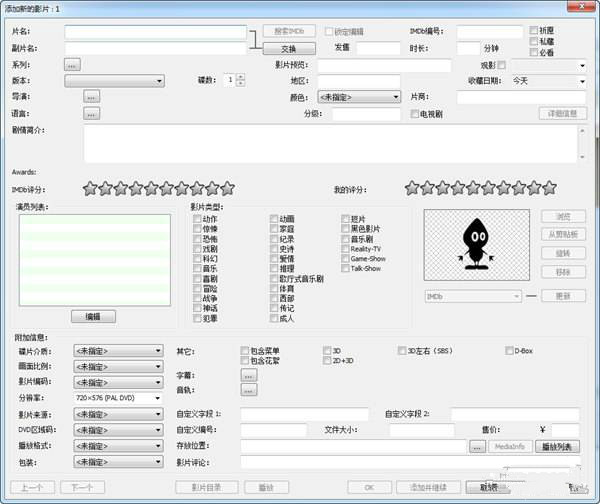The height and width of the screenshot is (504, 600).
Task: Click the 播放列表 button
Action: [x=557, y=446]
